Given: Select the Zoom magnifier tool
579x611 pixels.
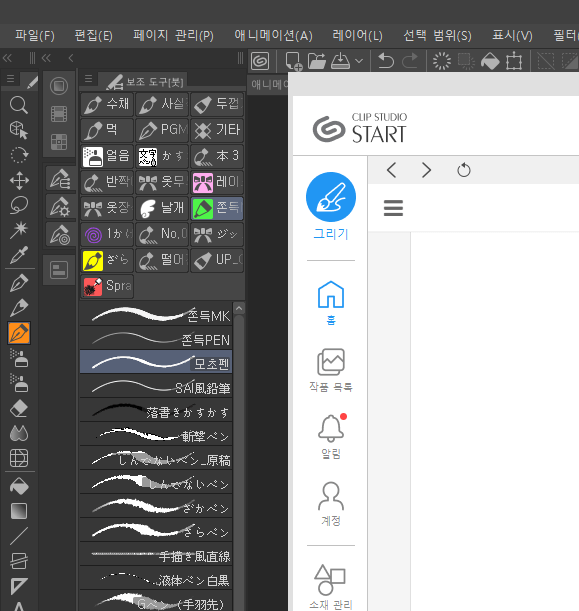Looking at the screenshot, I should click(x=19, y=105).
